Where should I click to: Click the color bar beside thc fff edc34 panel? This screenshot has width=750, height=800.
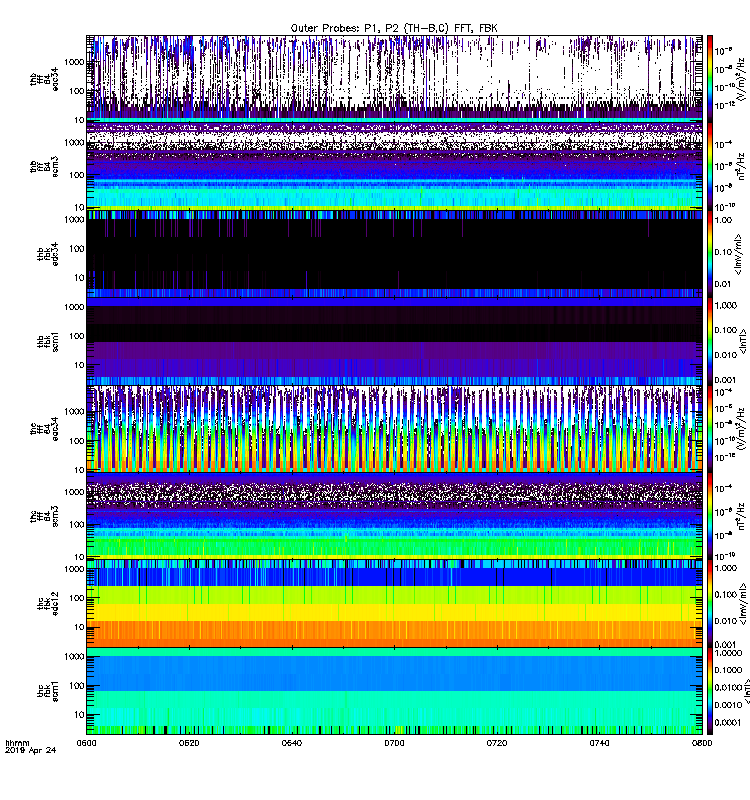point(710,429)
